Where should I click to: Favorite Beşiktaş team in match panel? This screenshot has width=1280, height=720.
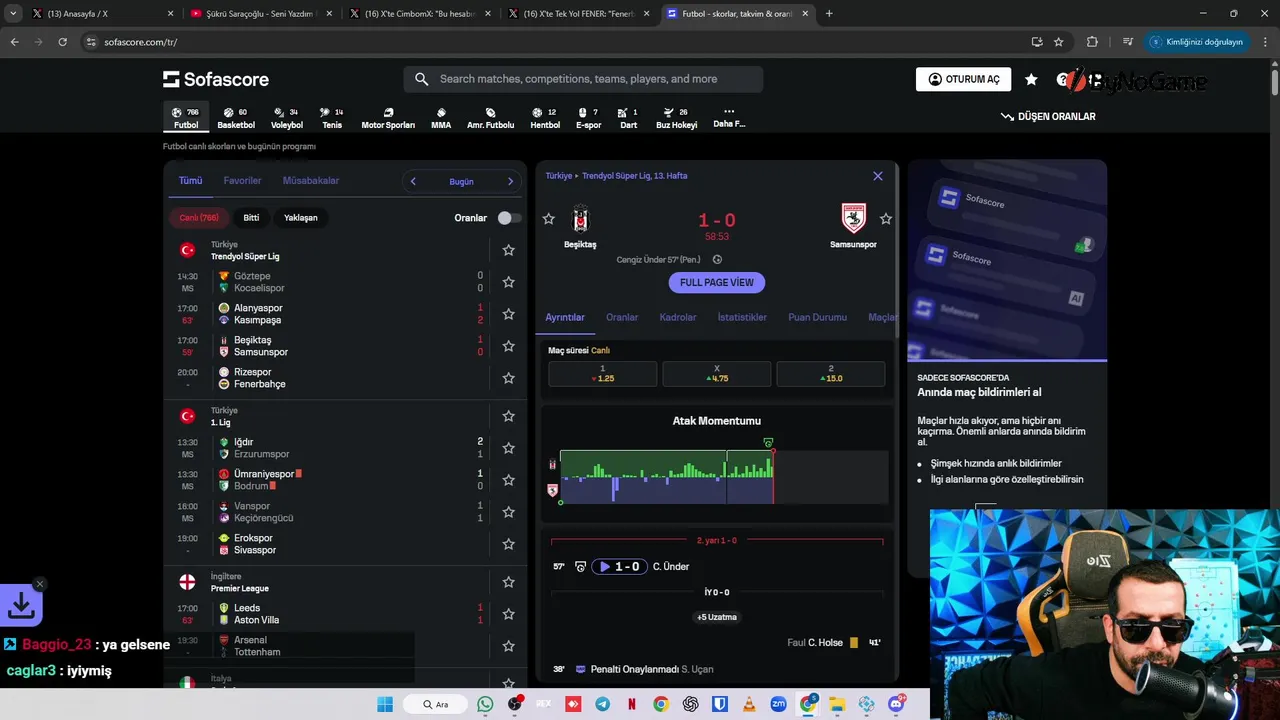(x=548, y=219)
